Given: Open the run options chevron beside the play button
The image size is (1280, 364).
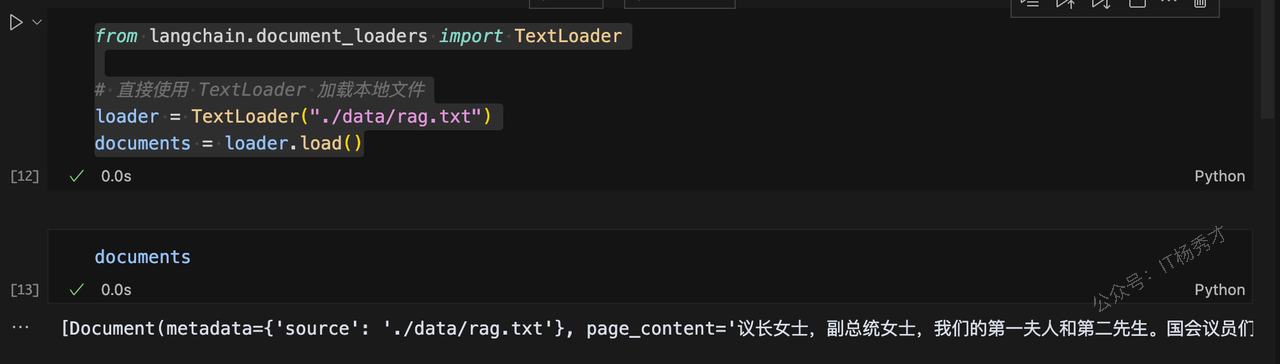Looking at the screenshot, I should click(38, 22).
